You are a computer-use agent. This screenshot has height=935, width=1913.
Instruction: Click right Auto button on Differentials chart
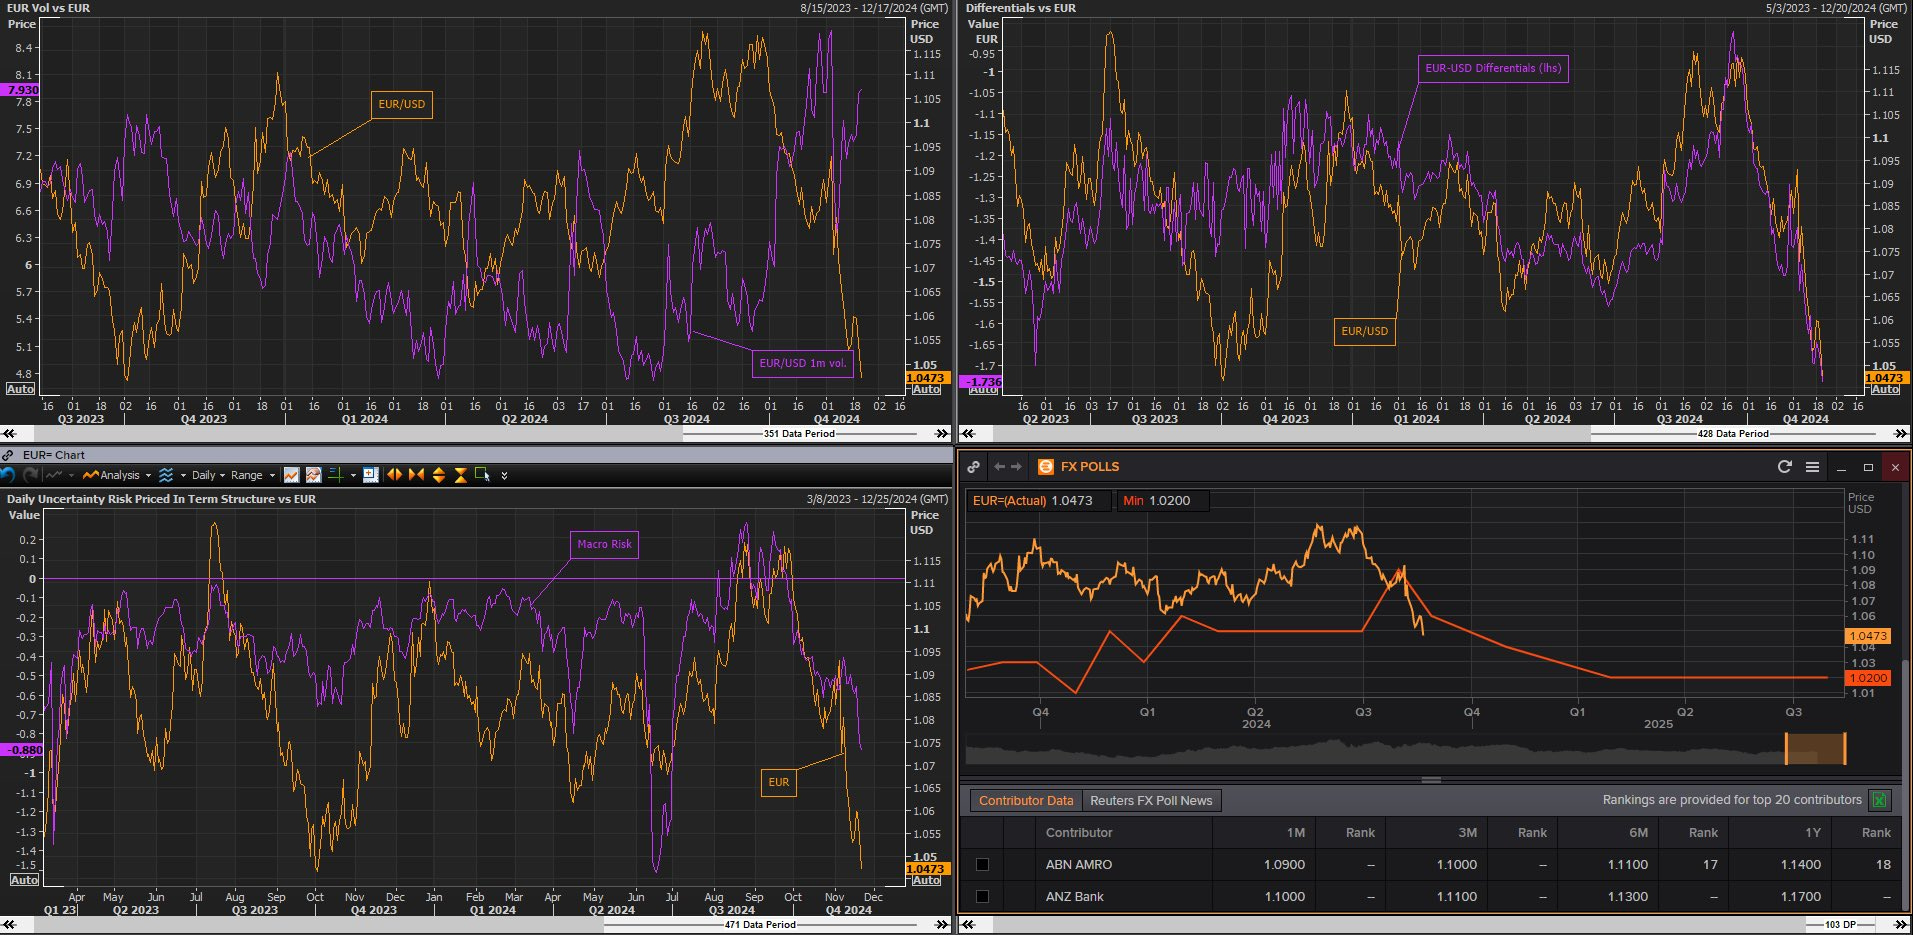(1885, 389)
